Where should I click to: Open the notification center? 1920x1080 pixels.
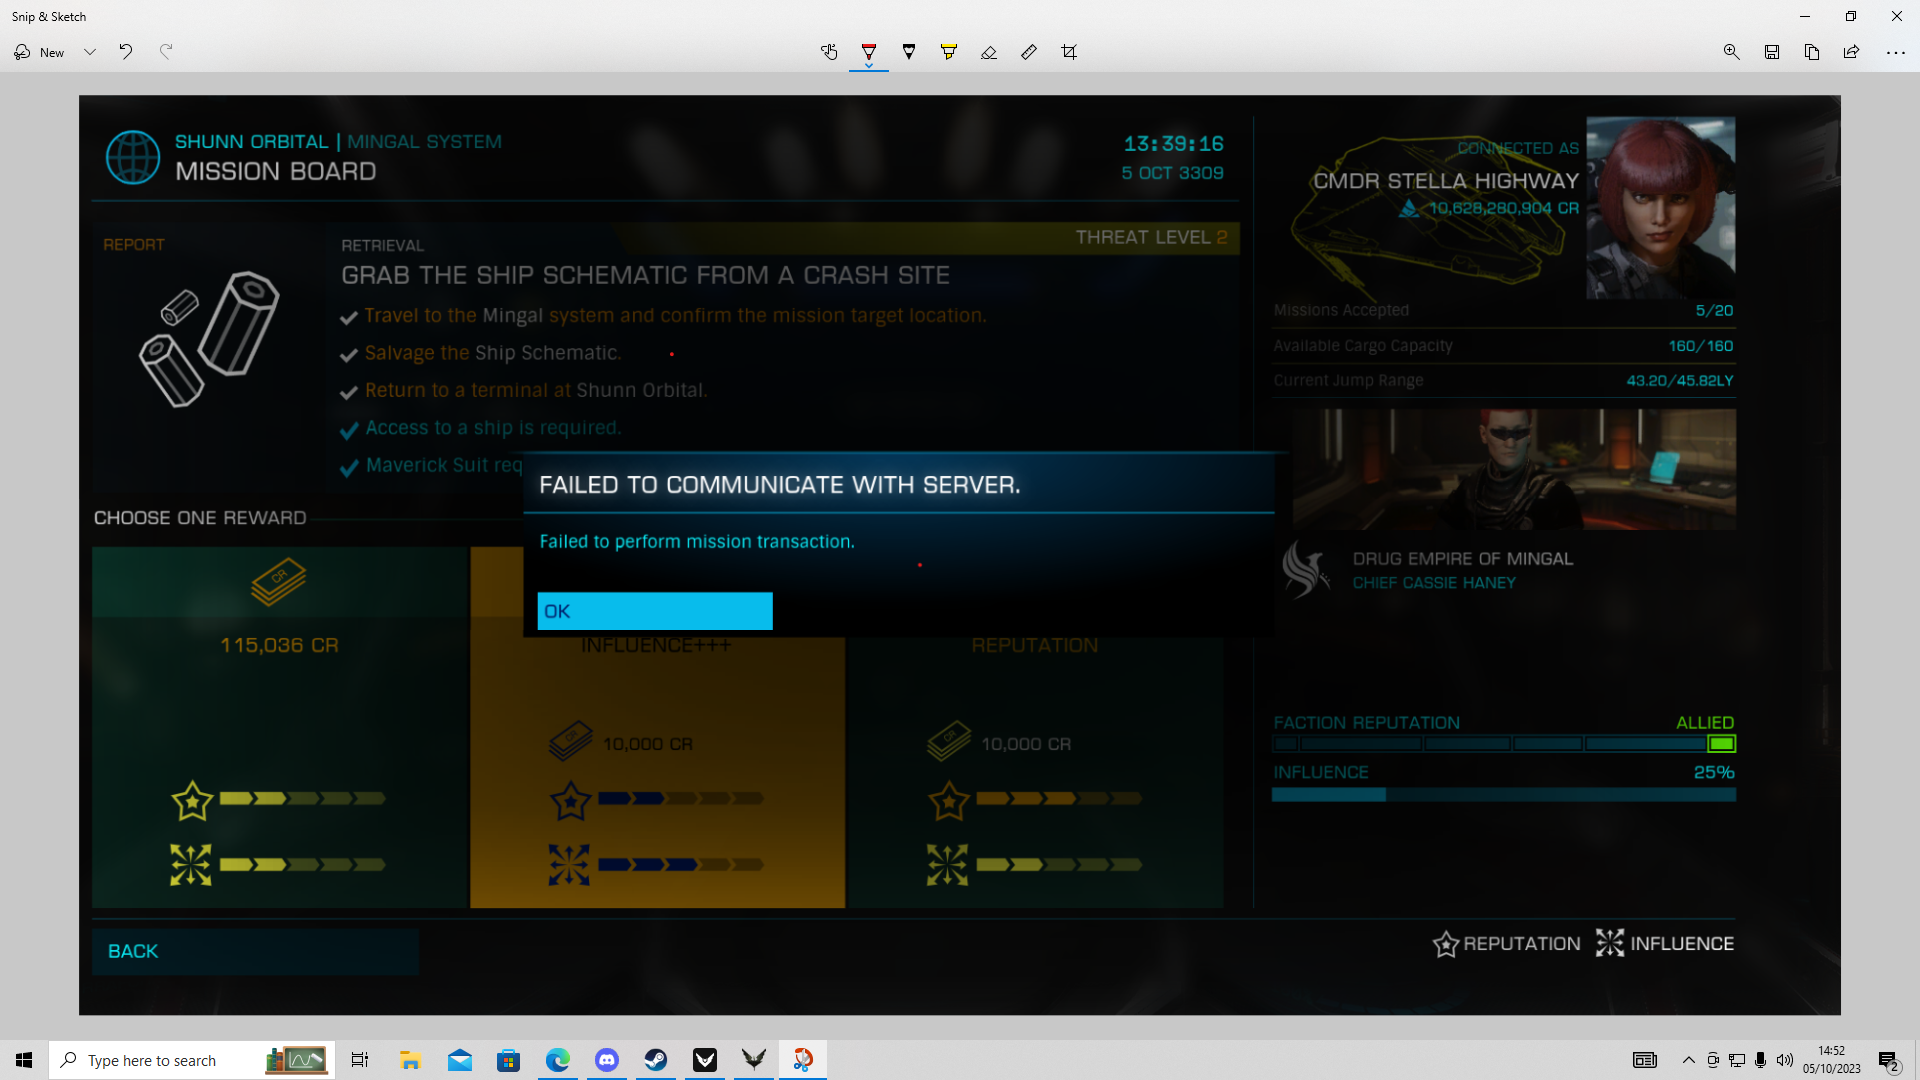pos(1889,1061)
